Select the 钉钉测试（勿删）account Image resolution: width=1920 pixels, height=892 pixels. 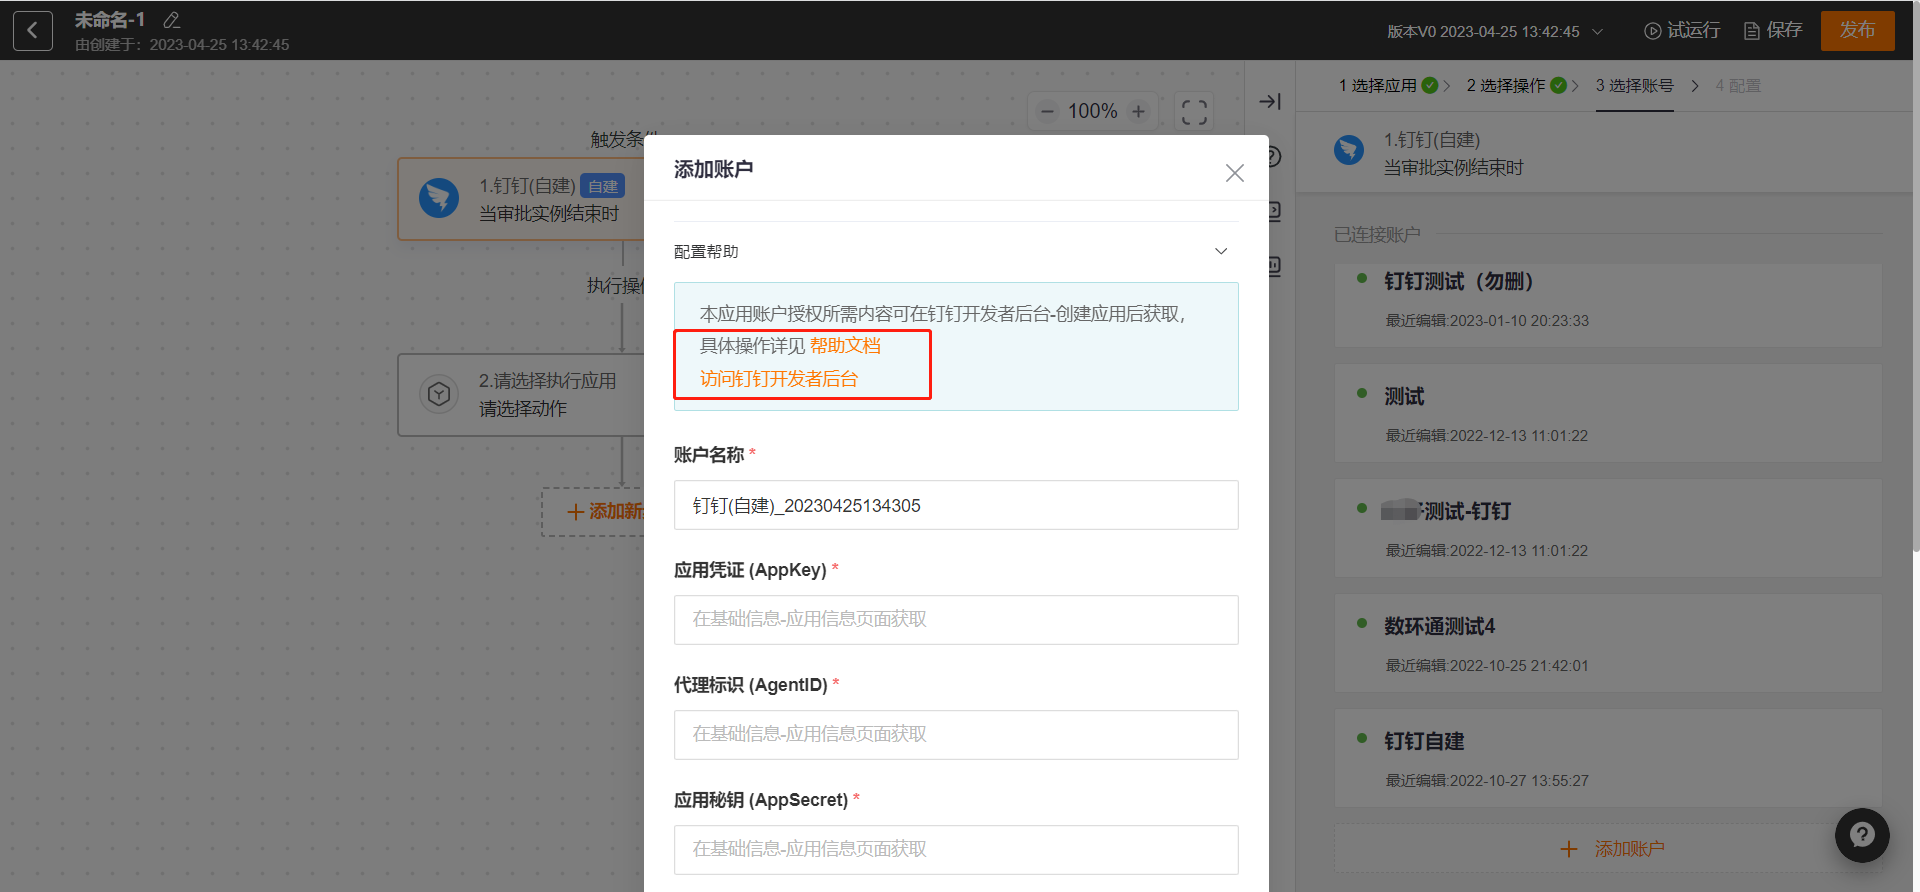coord(1608,305)
